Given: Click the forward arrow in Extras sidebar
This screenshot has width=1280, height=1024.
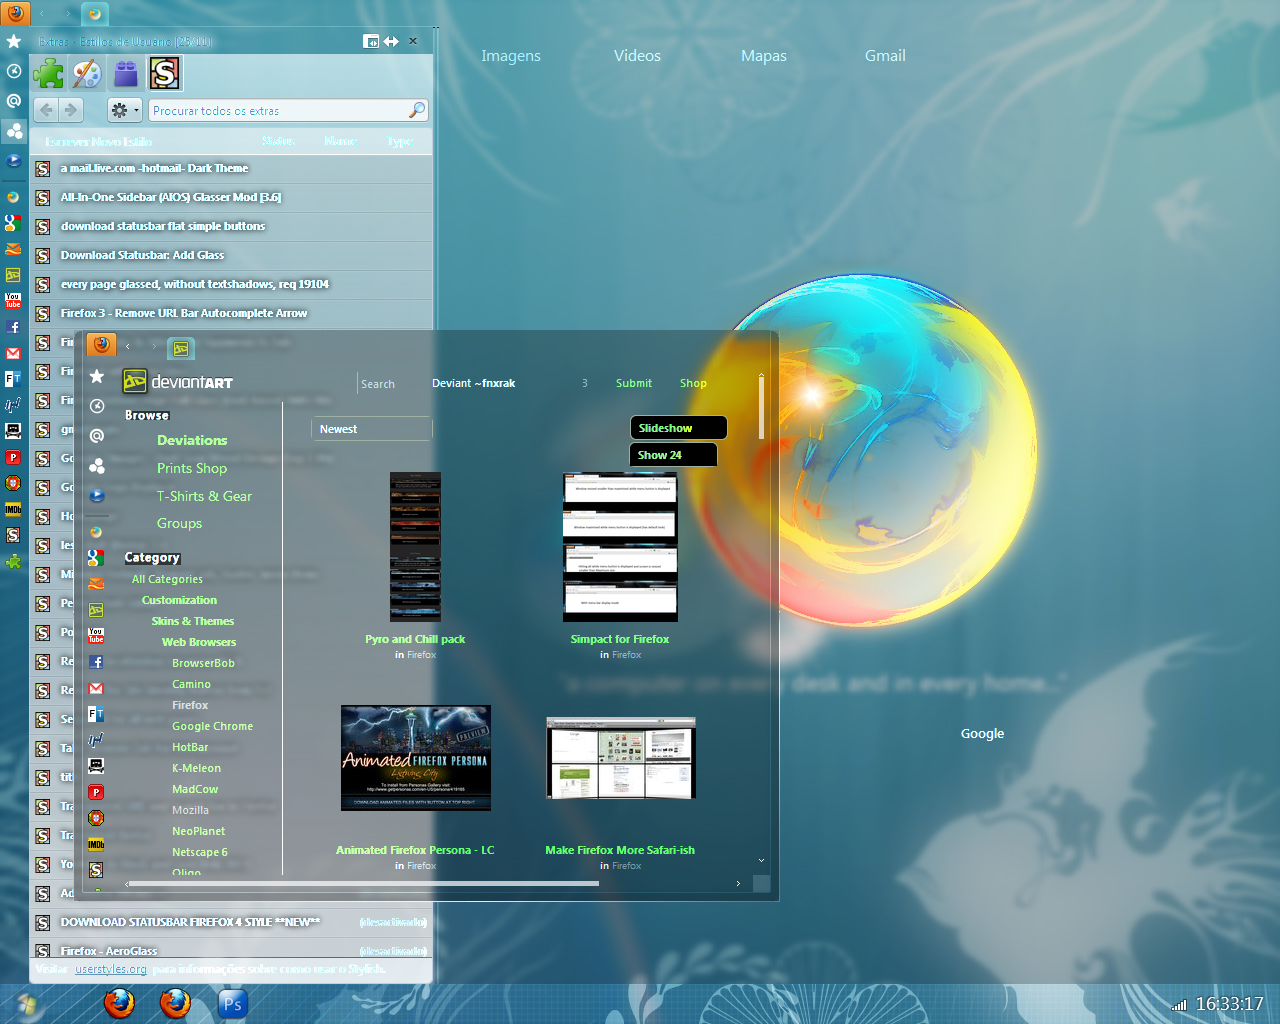Looking at the screenshot, I should pos(71,110).
